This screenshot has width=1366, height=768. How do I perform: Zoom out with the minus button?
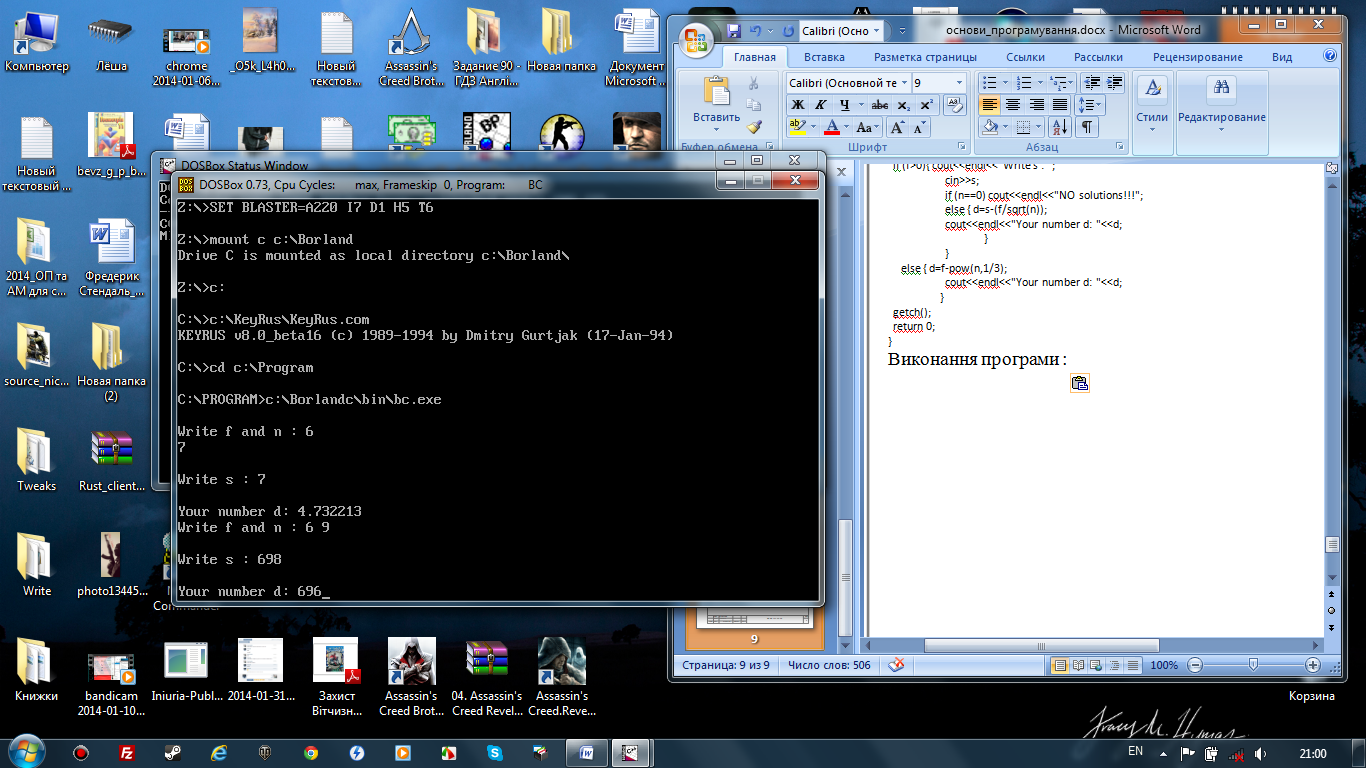1195,665
